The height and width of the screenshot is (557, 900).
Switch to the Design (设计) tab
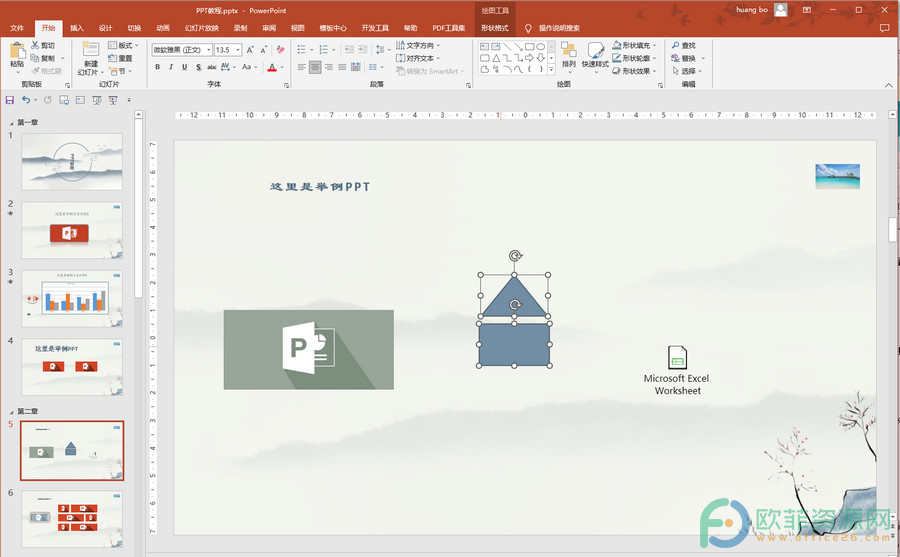(x=106, y=28)
